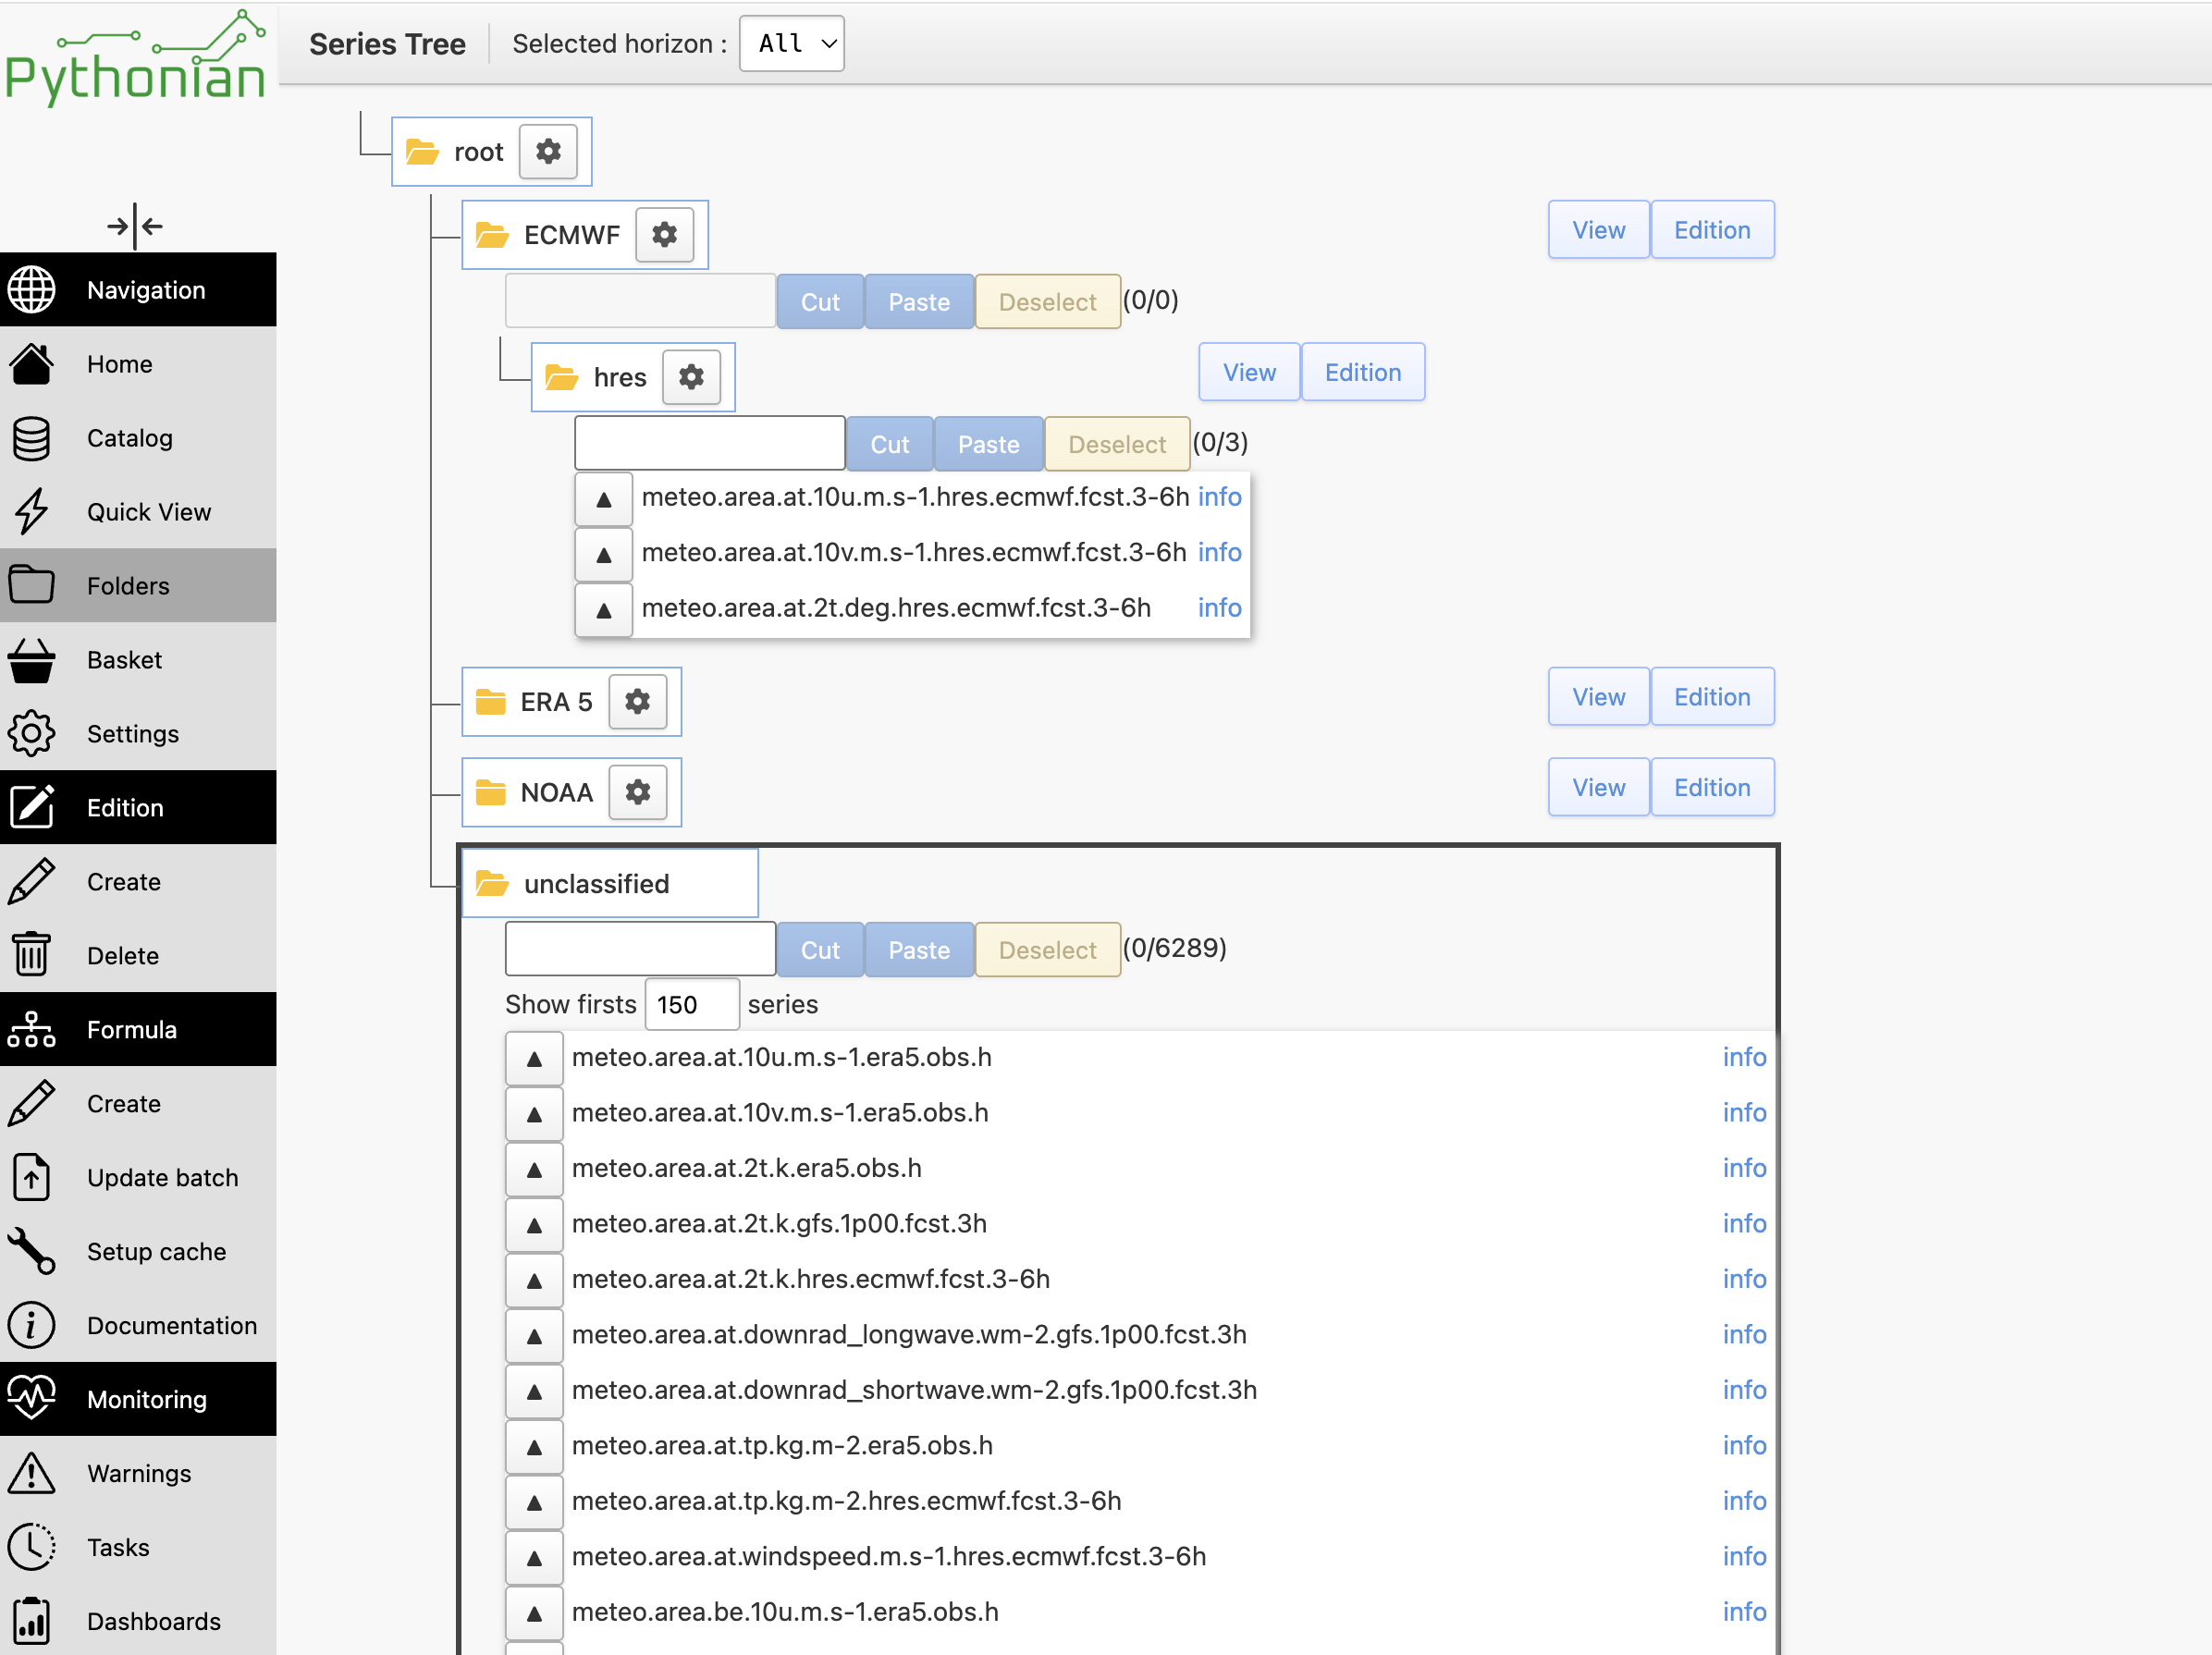Open info link for meteo.area.at.2t.deg.hres.ecmwf.fcst.3-6h
2212x1655 pixels.
pos(1219,608)
